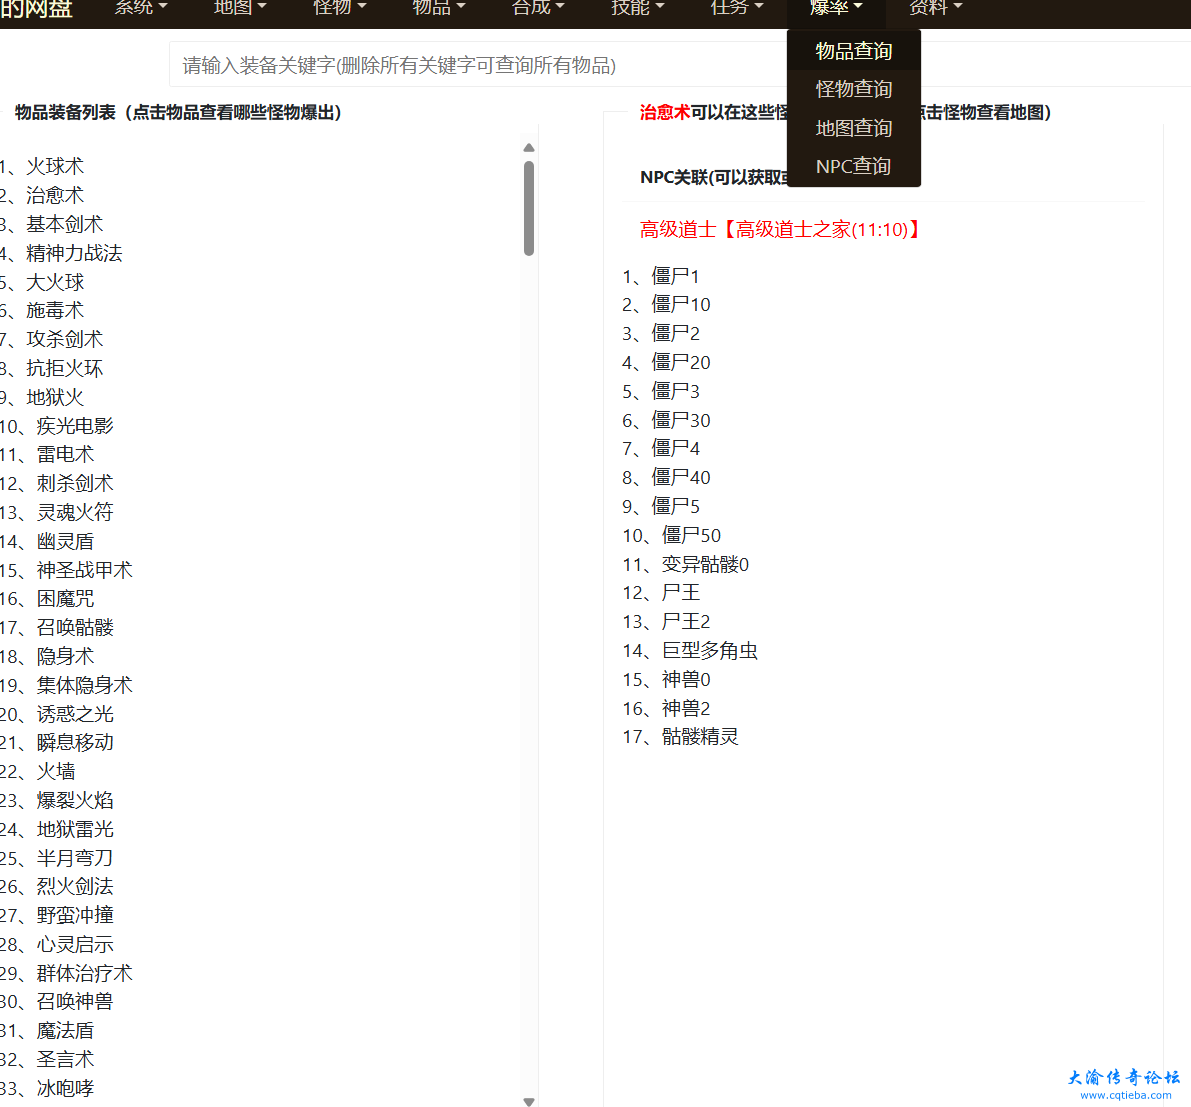Click the 变异骷髅0 monster
Screen dimensions: 1191x1107
tap(705, 564)
